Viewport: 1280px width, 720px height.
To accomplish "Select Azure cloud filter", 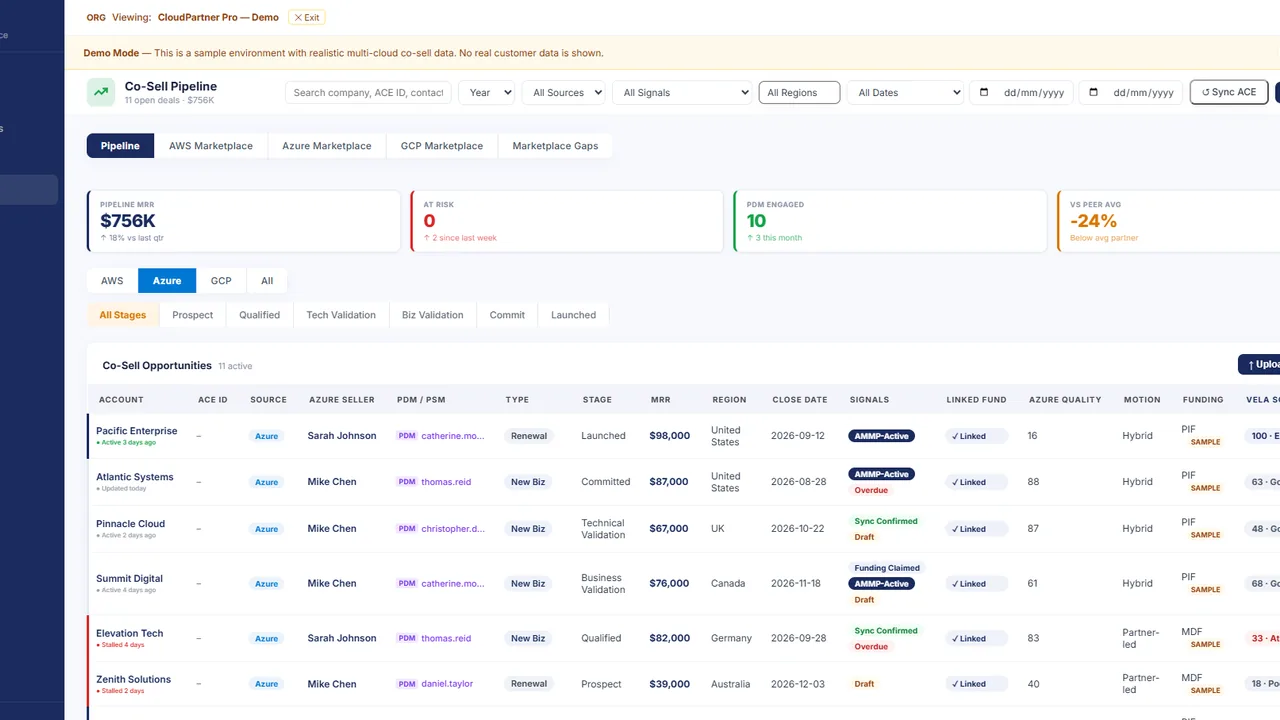I will coord(167,281).
